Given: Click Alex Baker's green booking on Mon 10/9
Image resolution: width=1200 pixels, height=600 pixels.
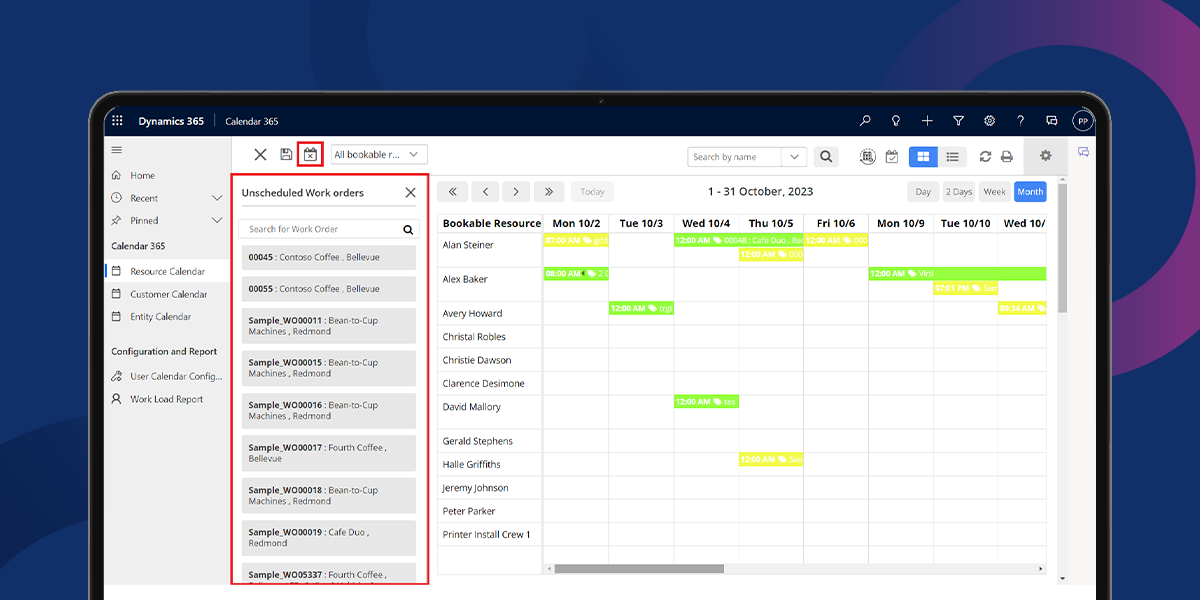Looking at the screenshot, I should click(957, 273).
